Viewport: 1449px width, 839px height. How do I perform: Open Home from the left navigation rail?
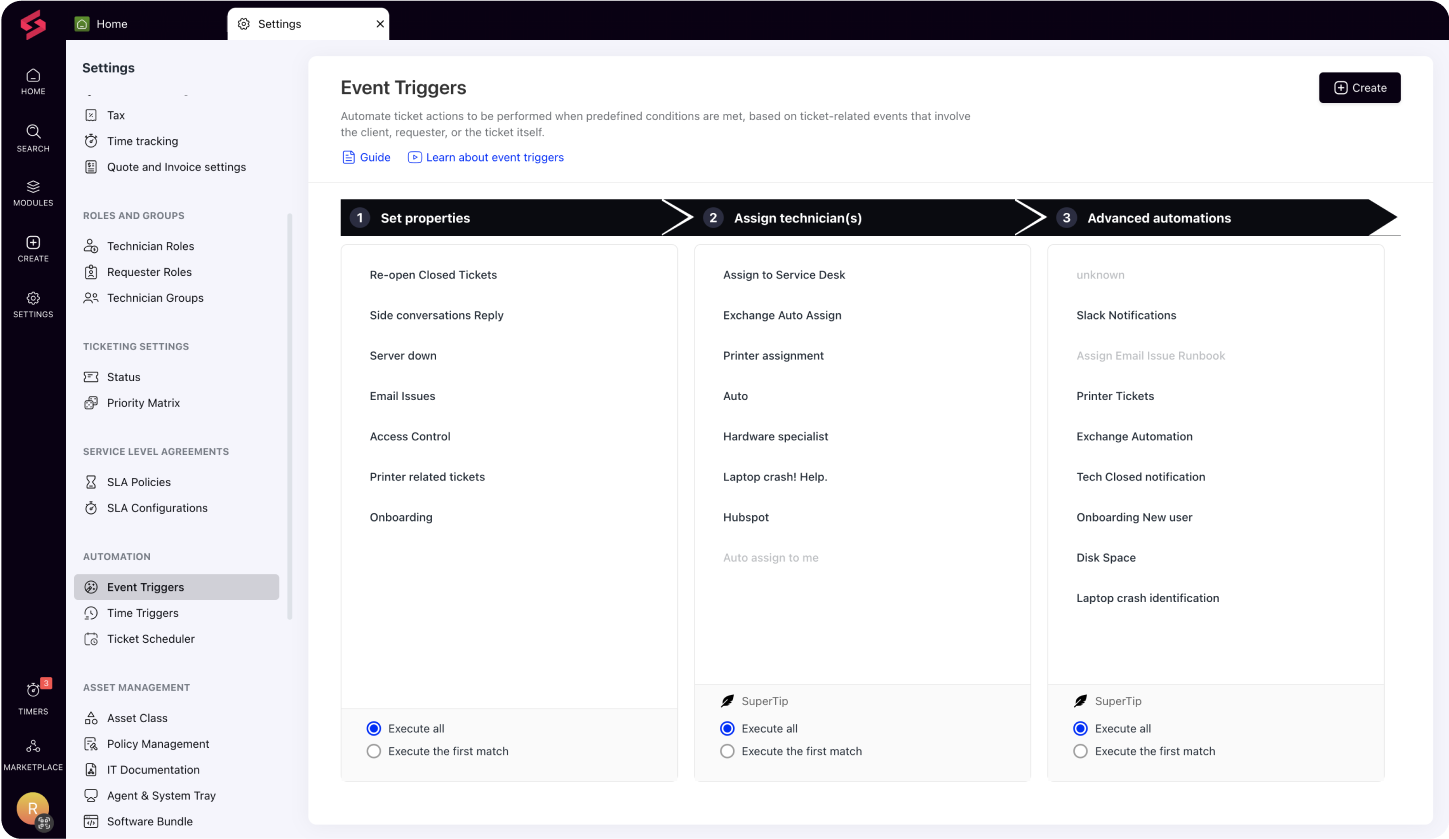click(32, 80)
